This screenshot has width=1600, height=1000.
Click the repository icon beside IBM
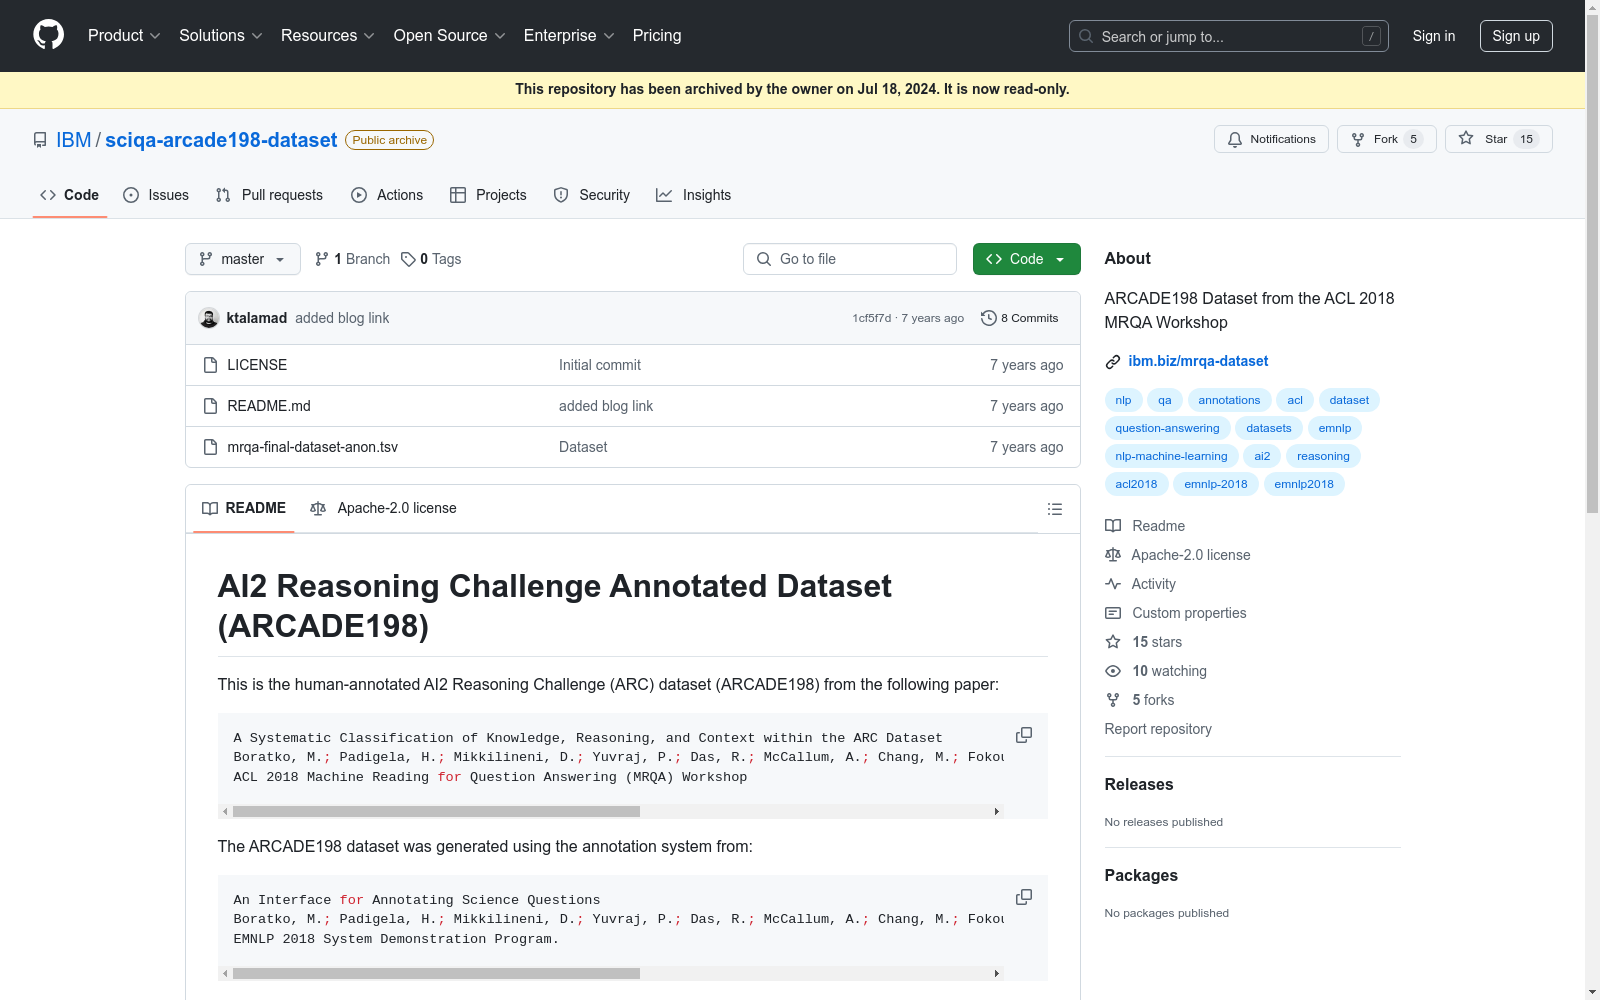click(x=40, y=140)
